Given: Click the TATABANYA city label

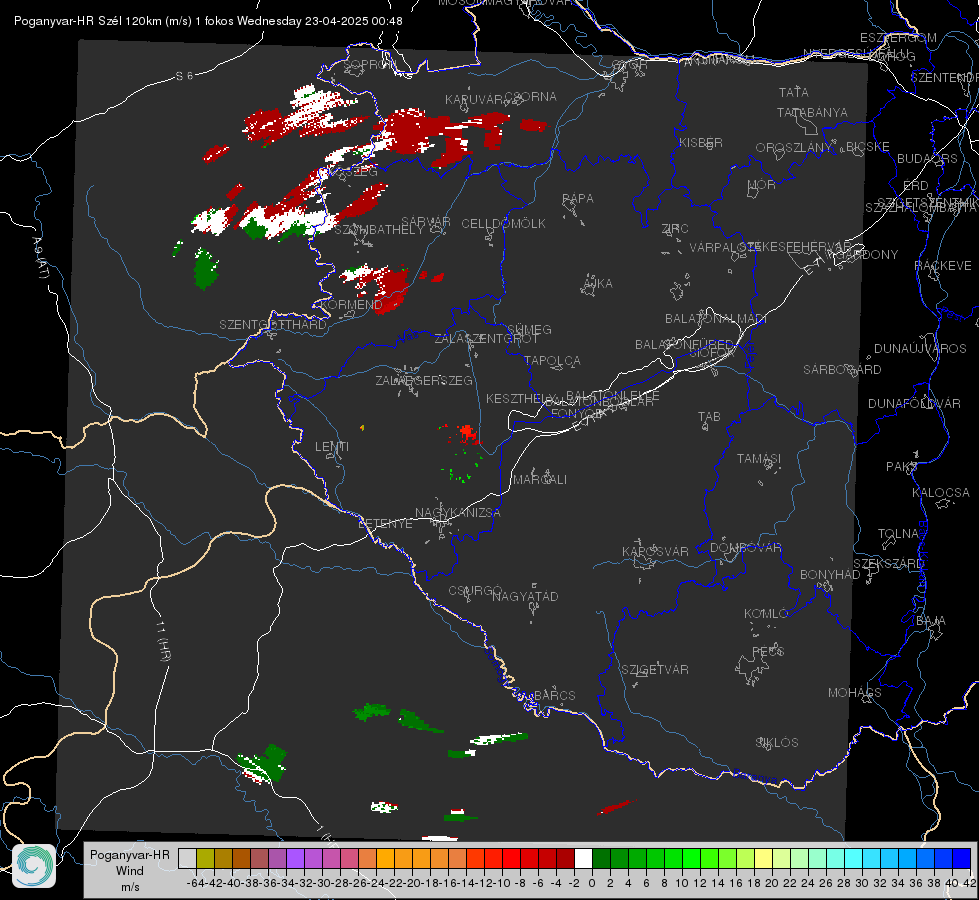Looking at the screenshot, I should click(x=812, y=113).
